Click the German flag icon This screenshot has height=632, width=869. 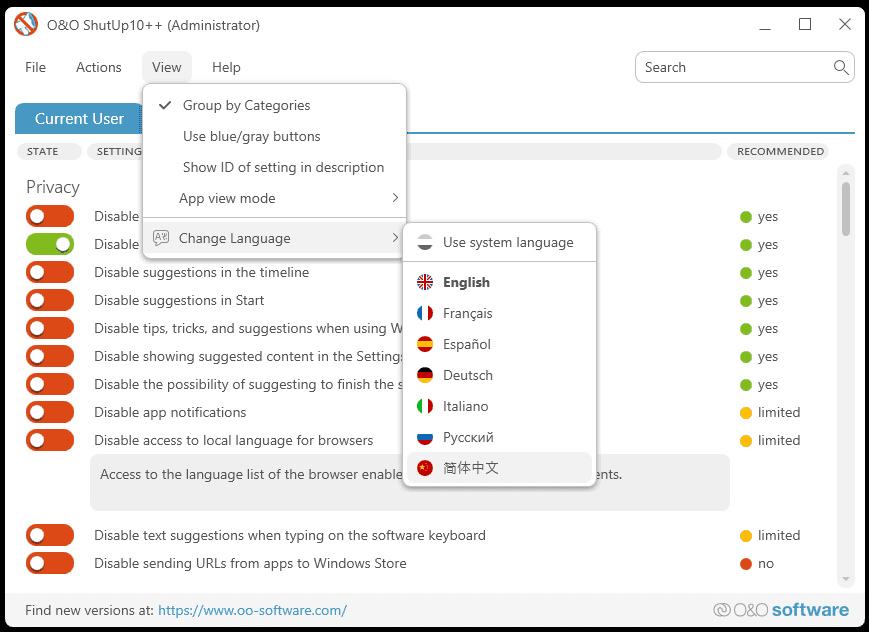click(425, 375)
